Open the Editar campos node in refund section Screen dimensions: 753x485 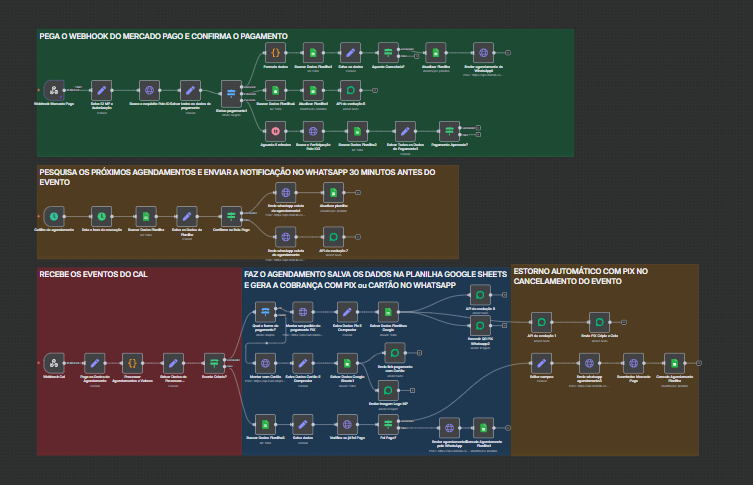(541, 362)
